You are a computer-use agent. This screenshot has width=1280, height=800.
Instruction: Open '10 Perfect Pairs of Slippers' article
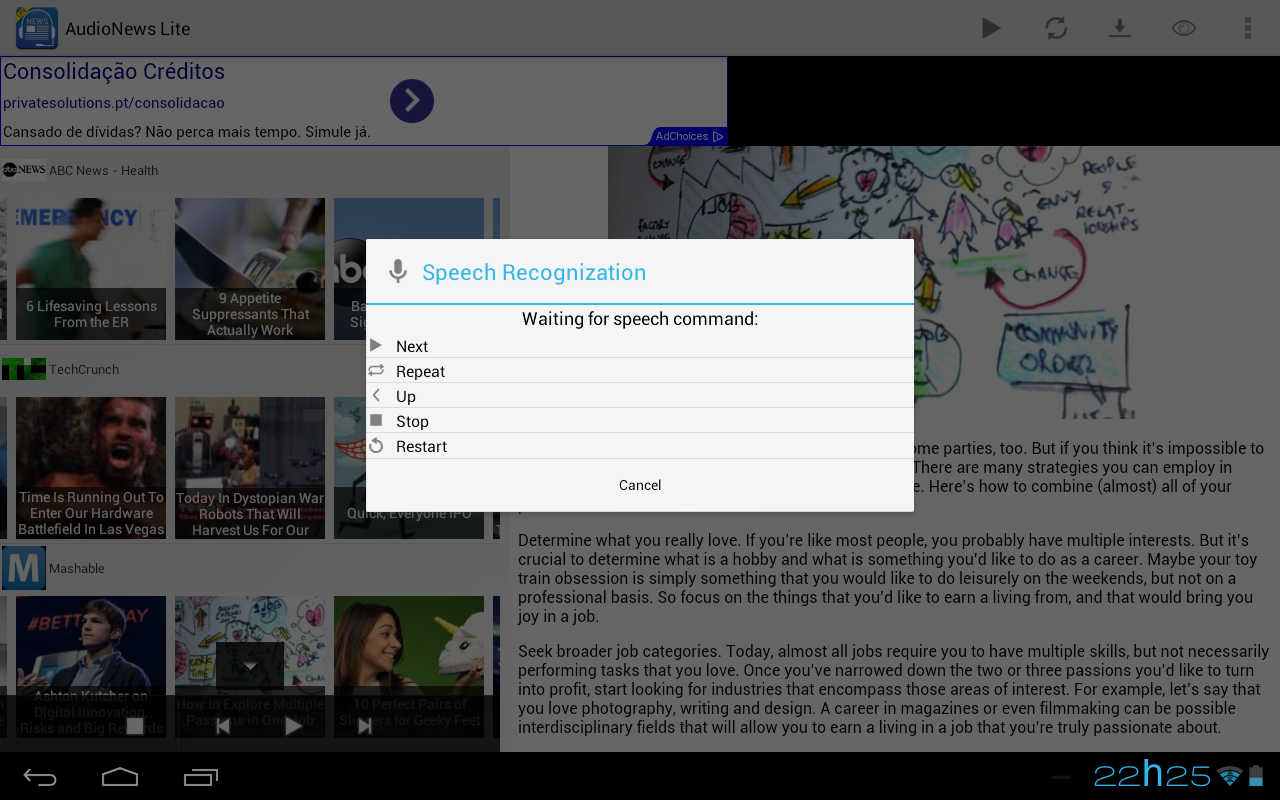[409, 667]
